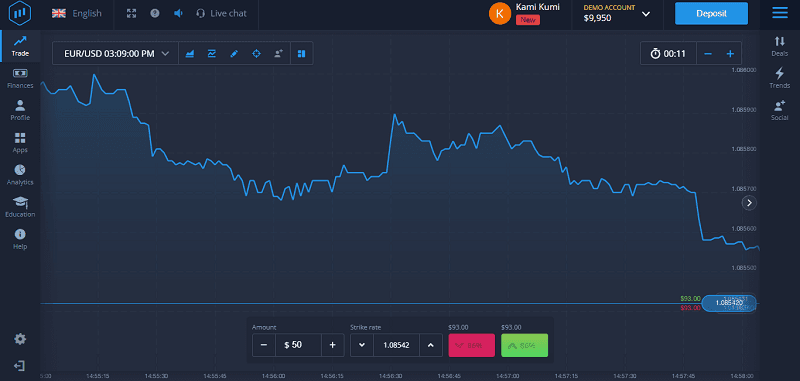Expand the EUR/USD asset selector
This screenshot has height=381, width=800.
pyautogui.click(x=116, y=54)
